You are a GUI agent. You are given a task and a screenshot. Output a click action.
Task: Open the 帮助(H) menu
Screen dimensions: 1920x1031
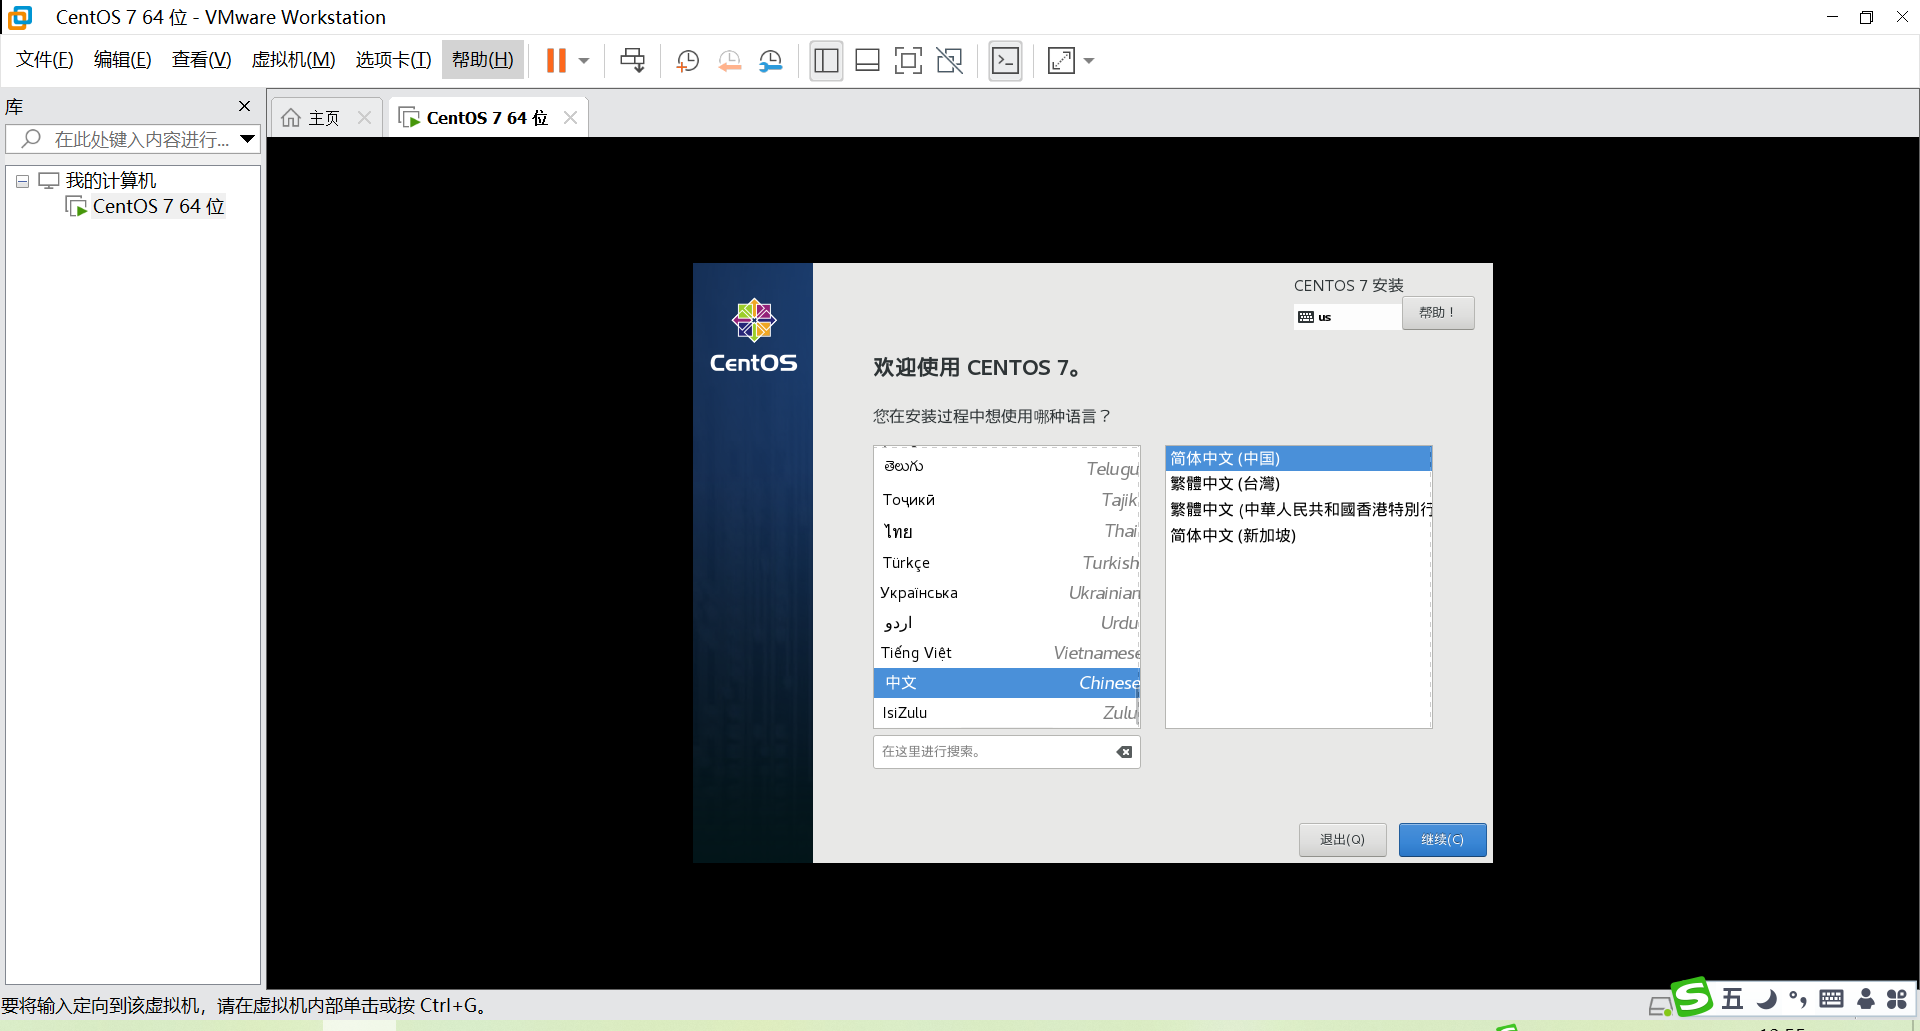483,60
